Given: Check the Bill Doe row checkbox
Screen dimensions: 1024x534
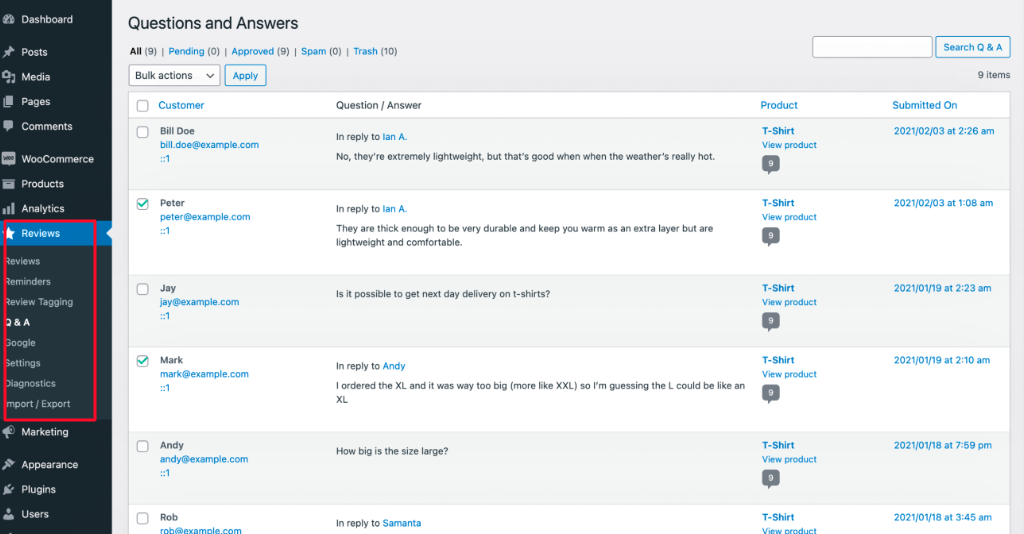Looking at the screenshot, I should click(142, 132).
